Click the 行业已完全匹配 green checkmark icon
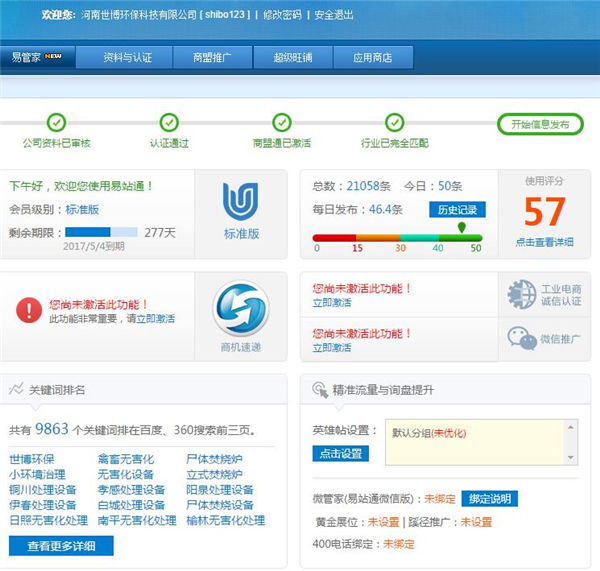 (x=395, y=123)
